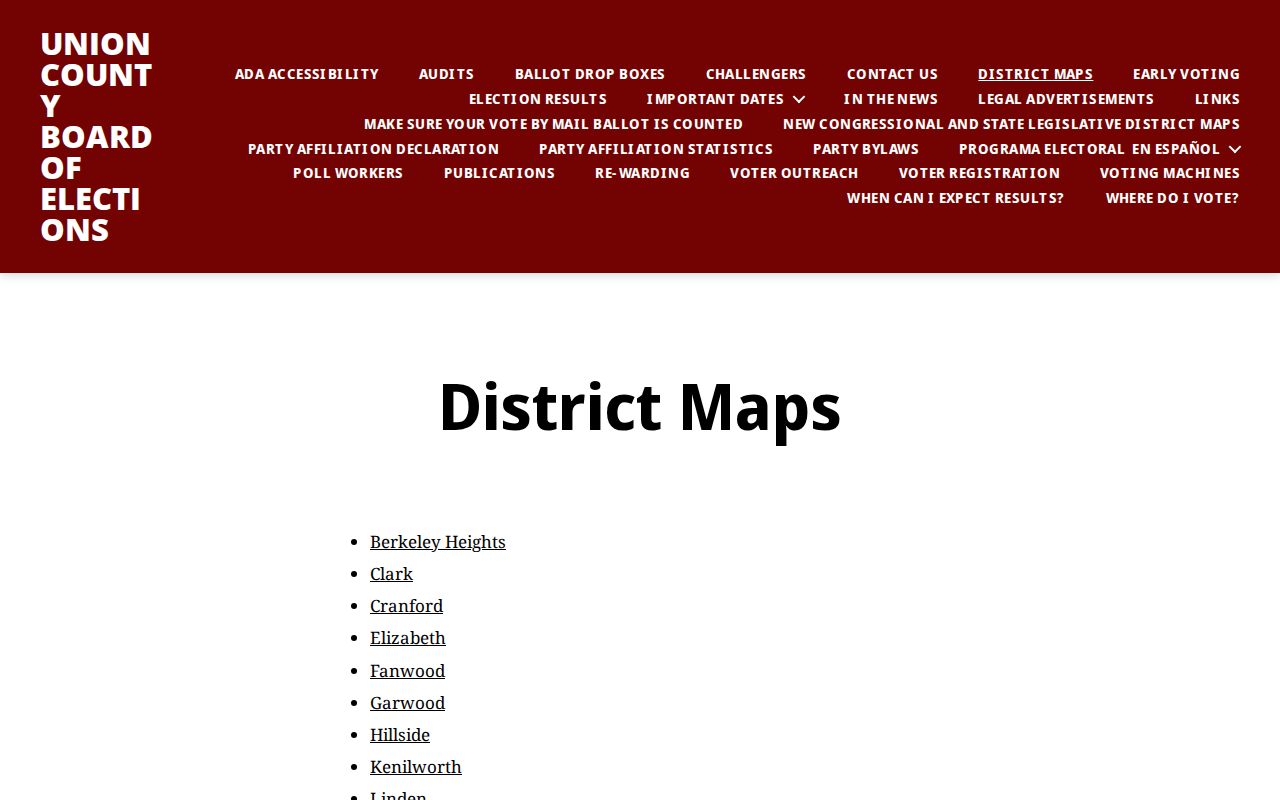Open the ADA Accessibility menu item
The width and height of the screenshot is (1280, 800).
[307, 74]
